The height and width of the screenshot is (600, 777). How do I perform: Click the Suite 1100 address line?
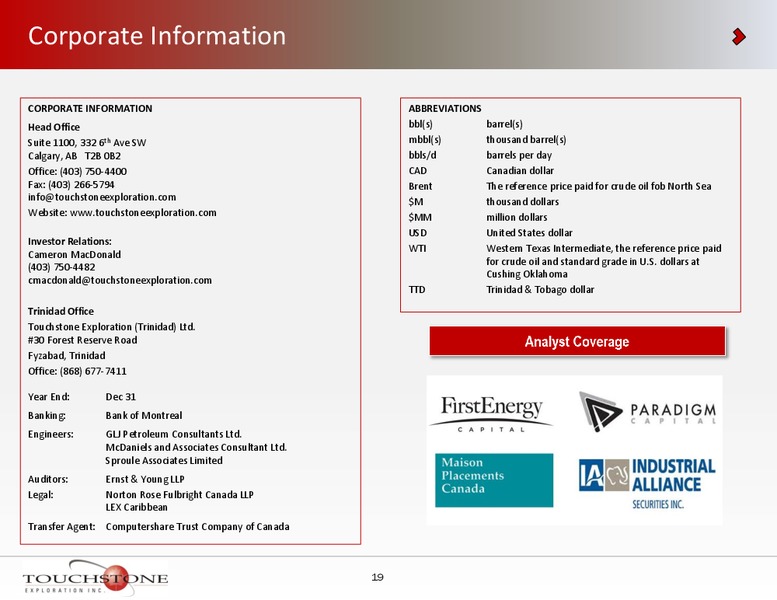87,142
